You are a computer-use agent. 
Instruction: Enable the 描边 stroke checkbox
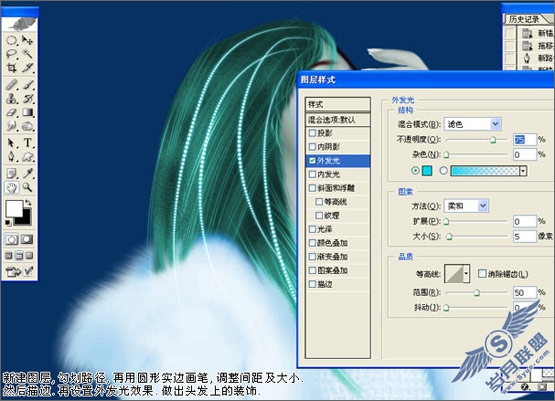[x=312, y=284]
